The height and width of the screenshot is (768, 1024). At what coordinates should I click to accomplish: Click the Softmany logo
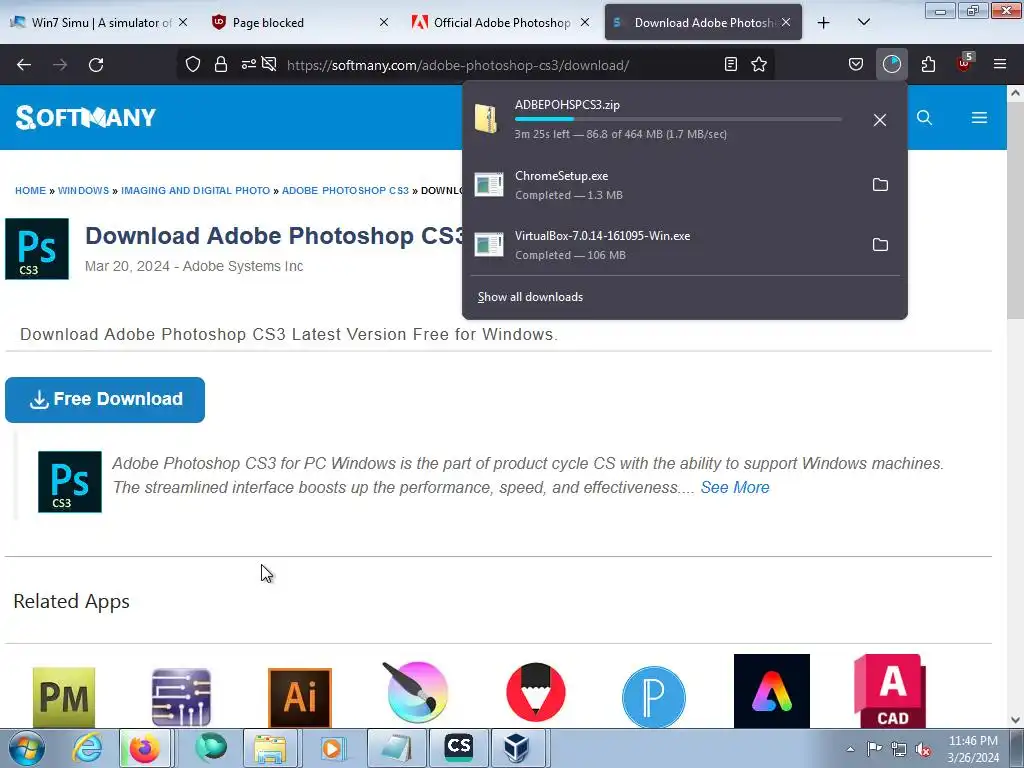(86, 118)
